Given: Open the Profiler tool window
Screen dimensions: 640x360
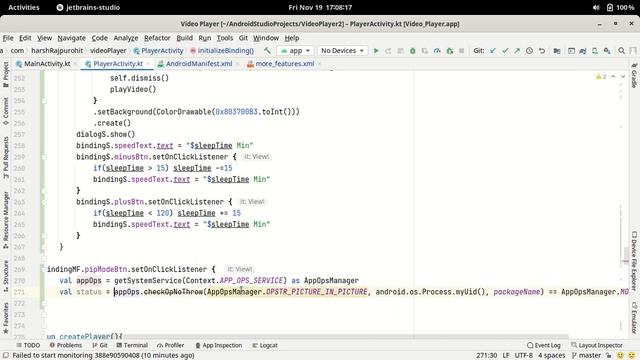Looking at the screenshot, I should click(170, 345).
